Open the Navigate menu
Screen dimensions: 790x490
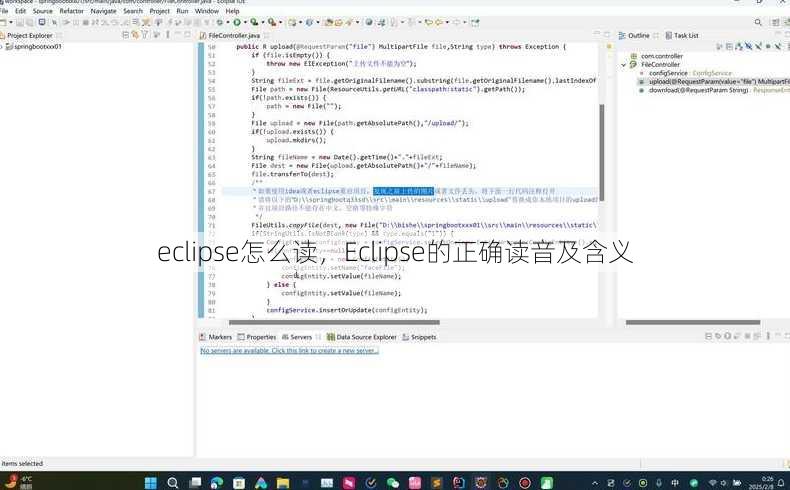pos(104,11)
